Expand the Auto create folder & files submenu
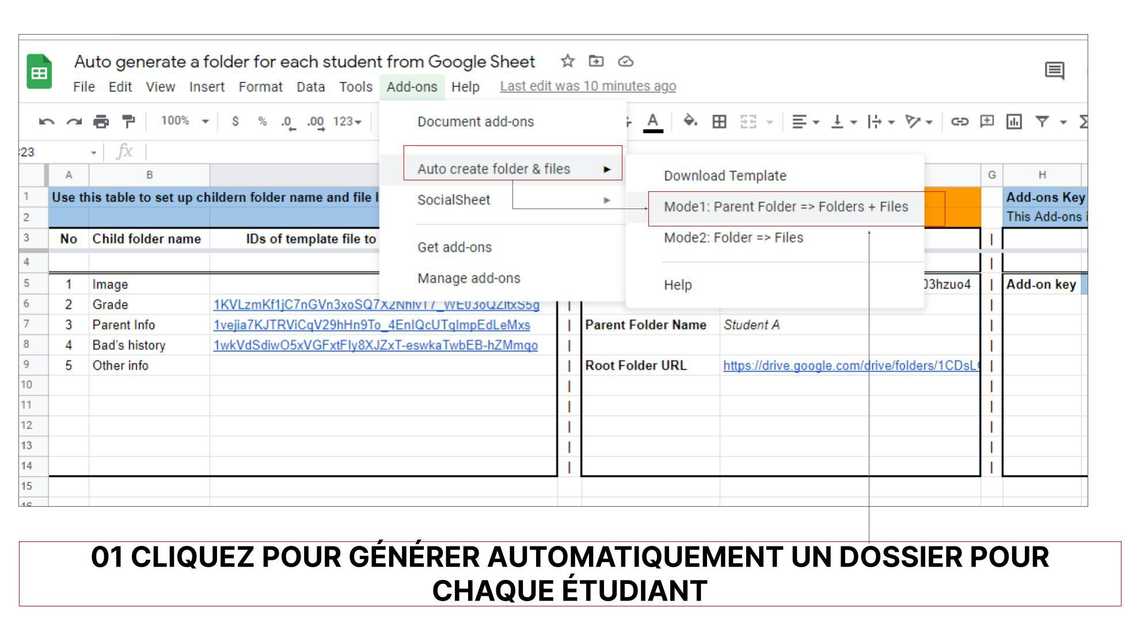1140x622 pixels. click(x=512, y=169)
